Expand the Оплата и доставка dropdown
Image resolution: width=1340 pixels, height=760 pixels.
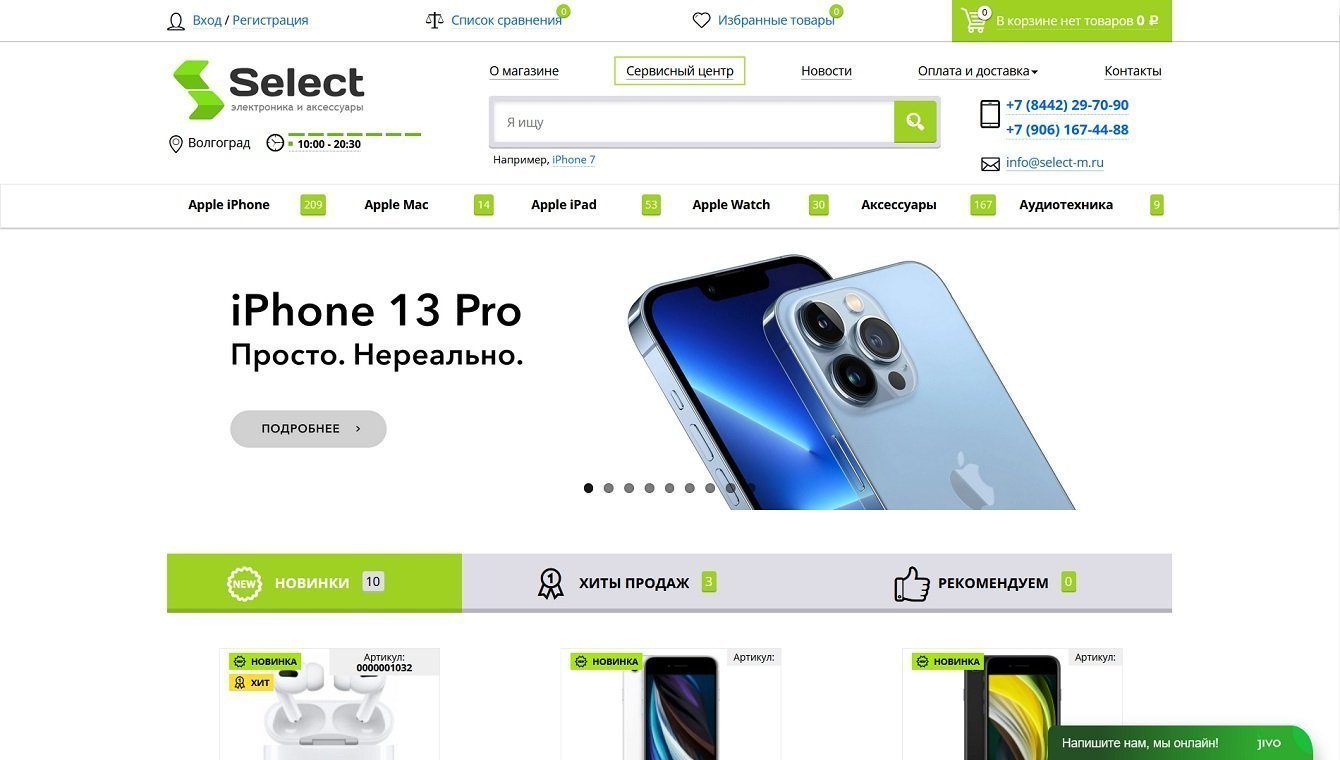click(x=977, y=71)
